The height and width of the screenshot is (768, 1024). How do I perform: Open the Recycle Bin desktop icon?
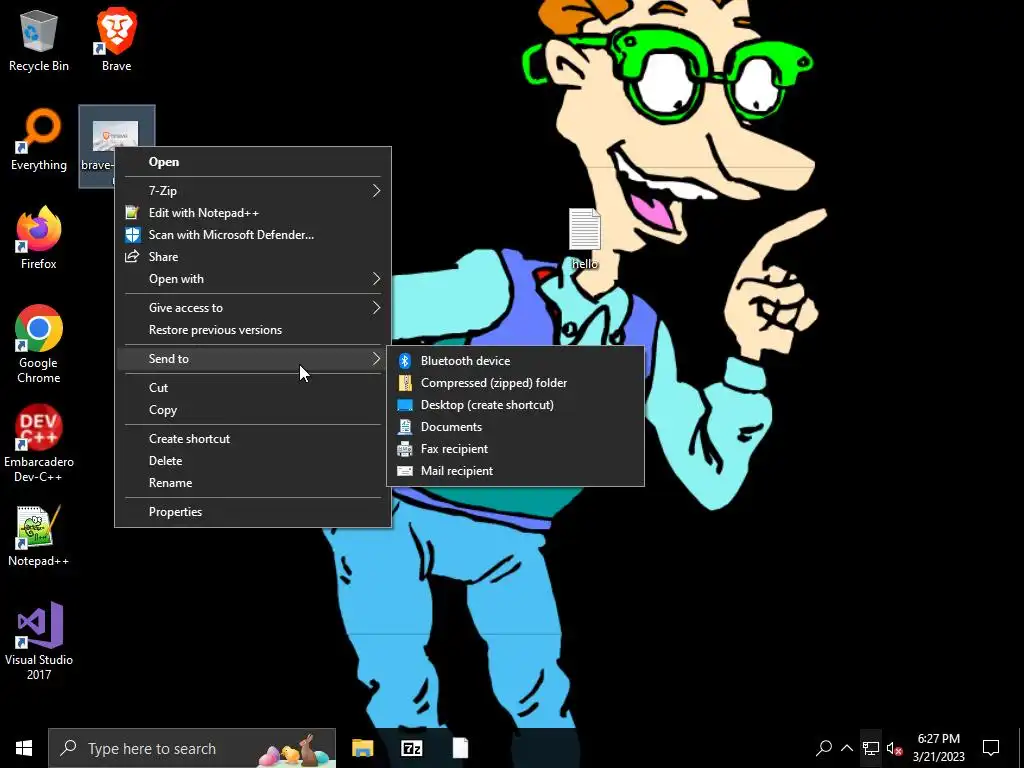(x=39, y=40)
